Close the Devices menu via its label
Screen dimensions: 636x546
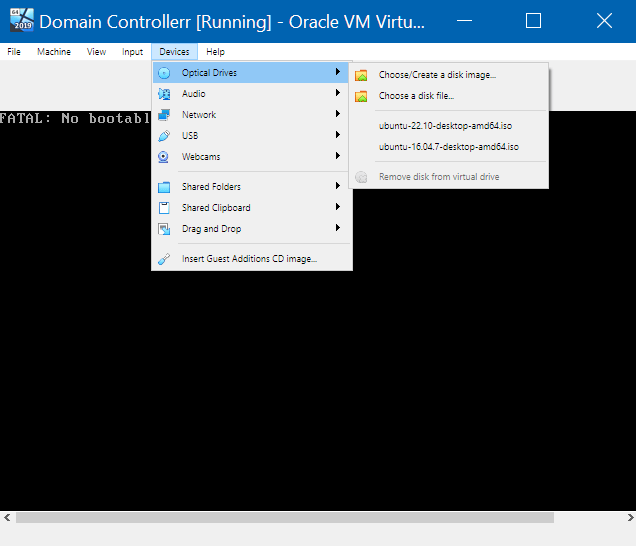coord(174,52)
